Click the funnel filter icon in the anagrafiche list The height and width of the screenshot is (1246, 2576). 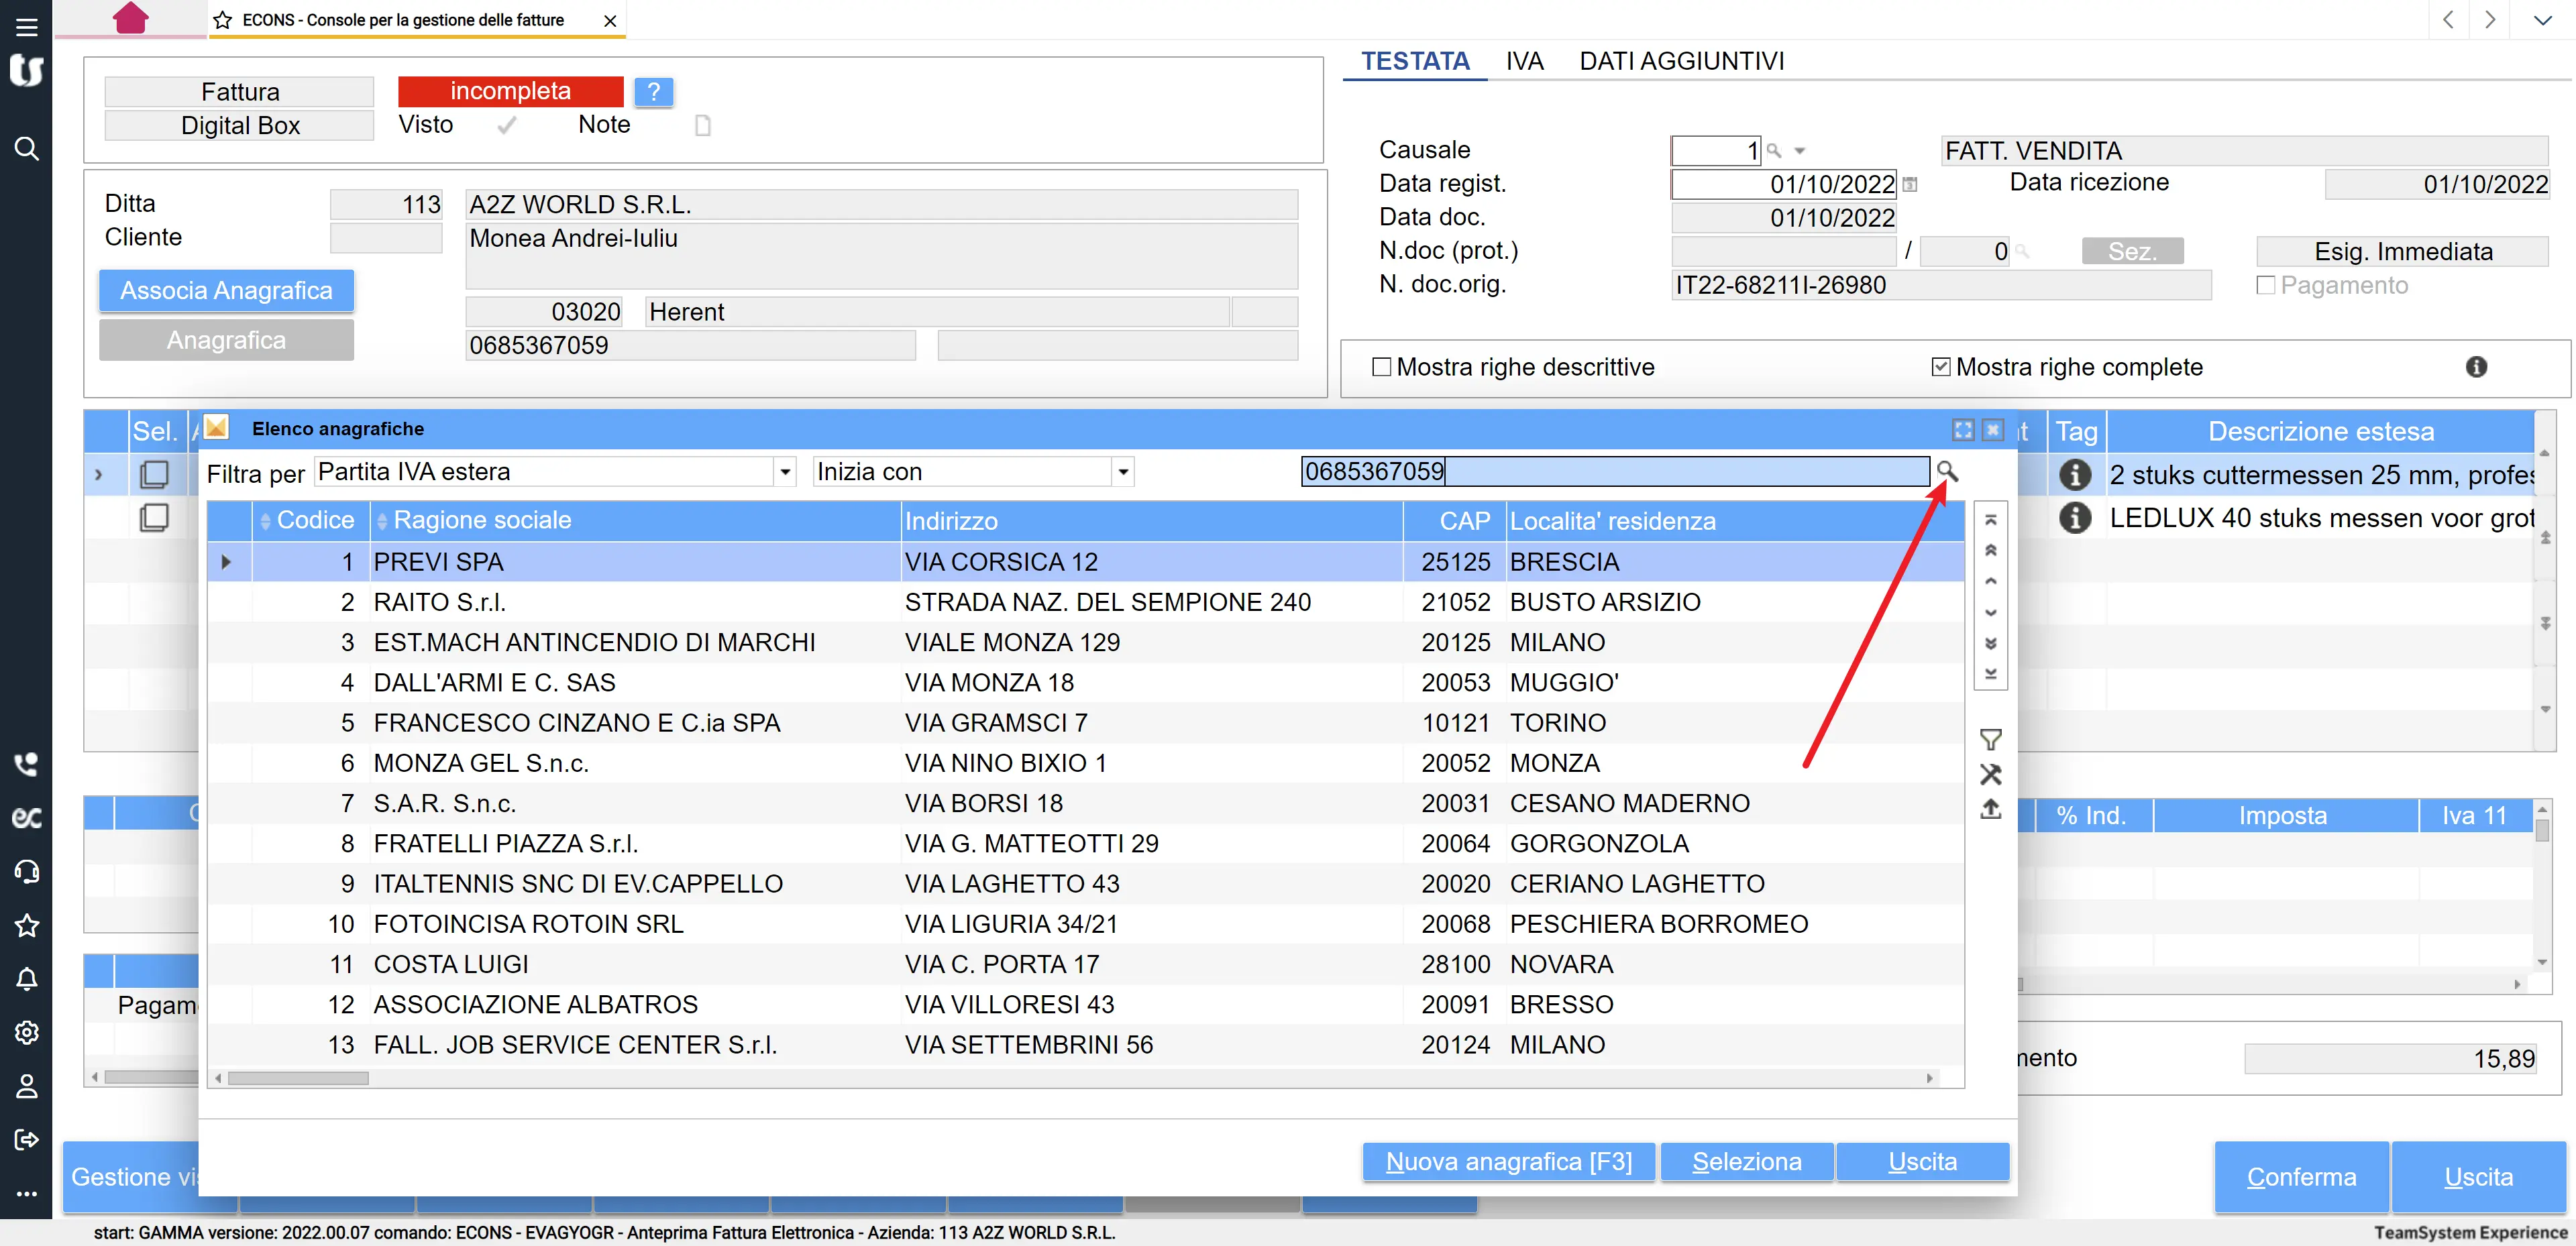tap(1990, 740)
